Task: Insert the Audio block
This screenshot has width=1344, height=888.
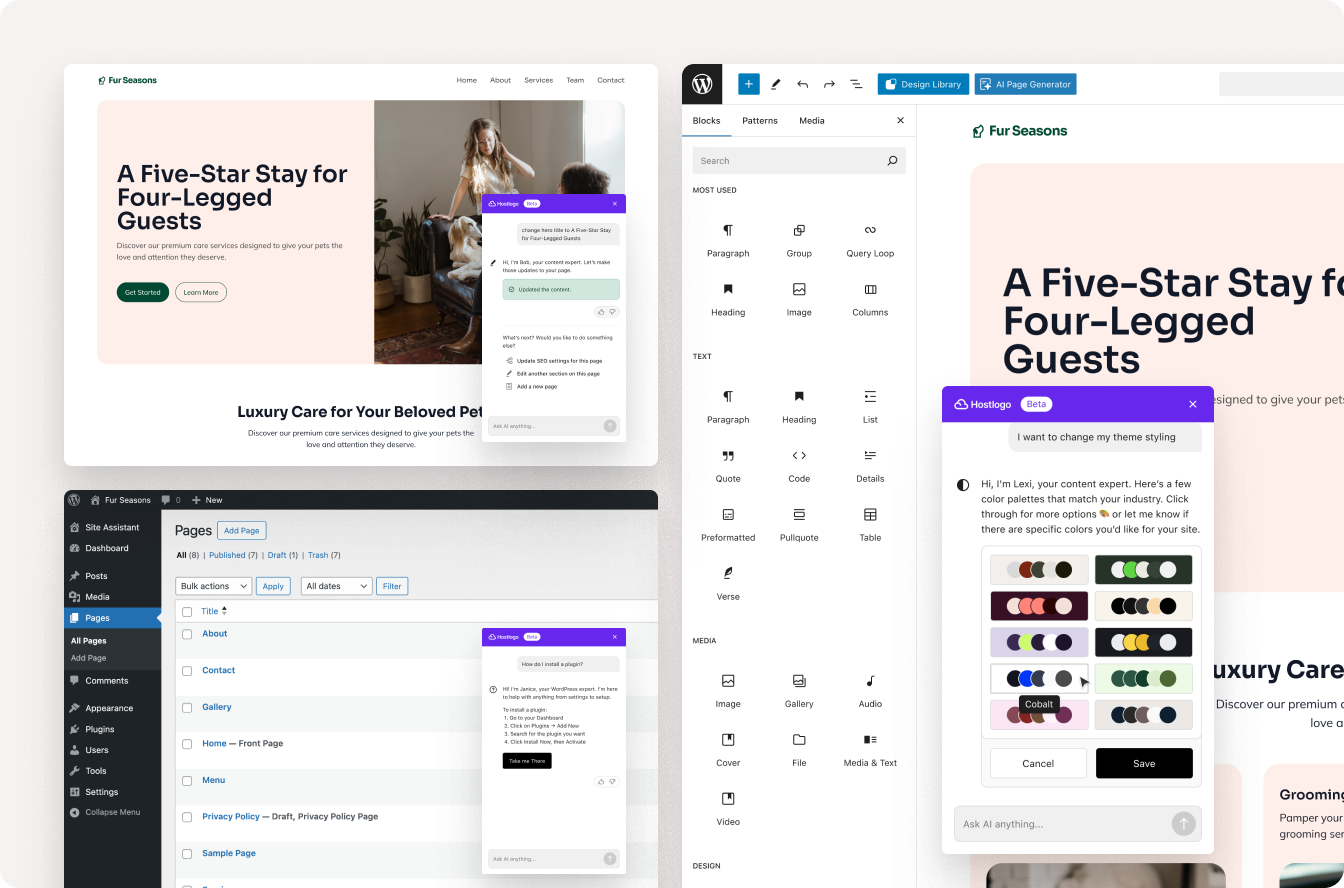Action: 870,691
